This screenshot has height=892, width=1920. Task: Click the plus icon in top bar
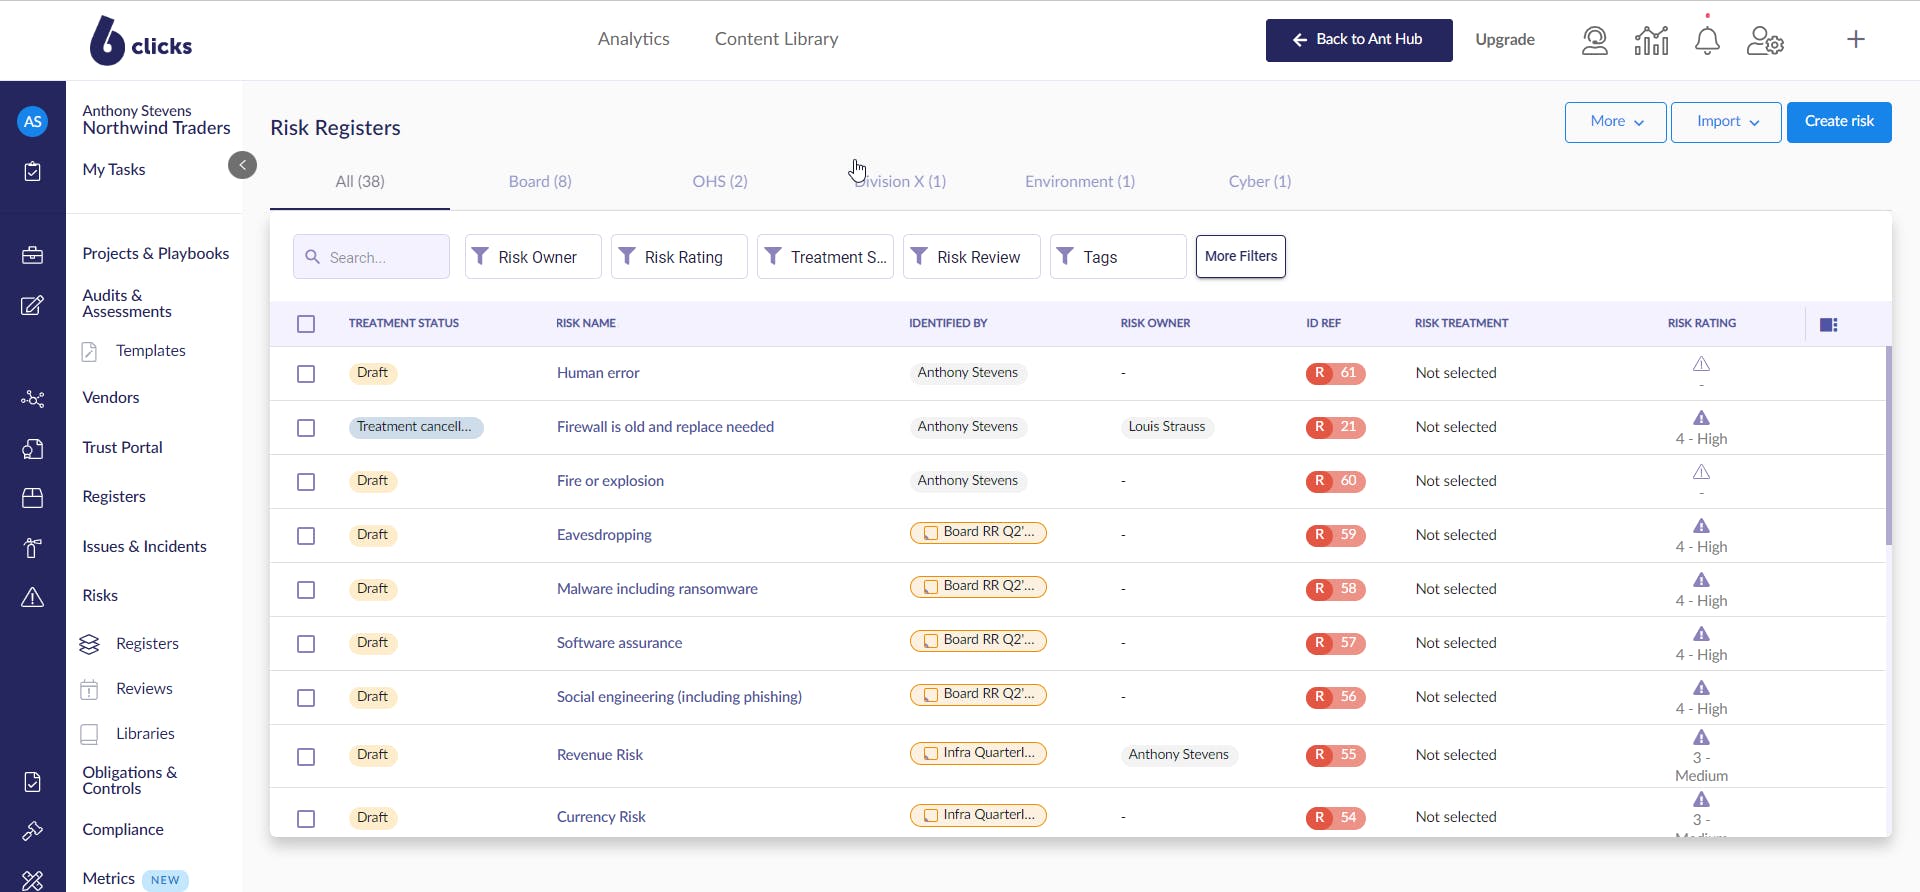coord(1856,39)
